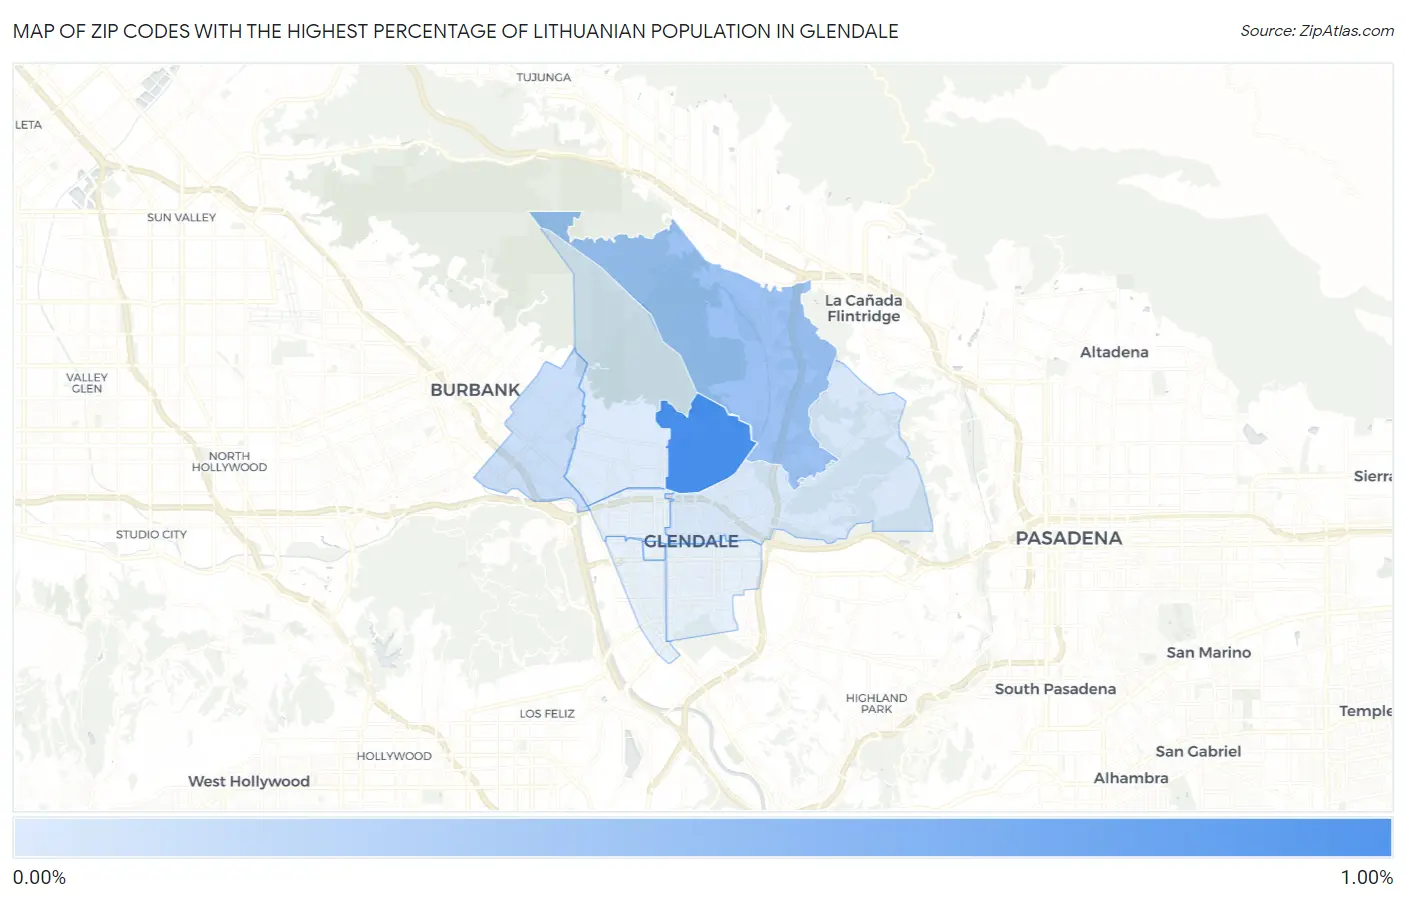
Task: Click the South Pasadena label
Action: click(x=1055, y=689)
